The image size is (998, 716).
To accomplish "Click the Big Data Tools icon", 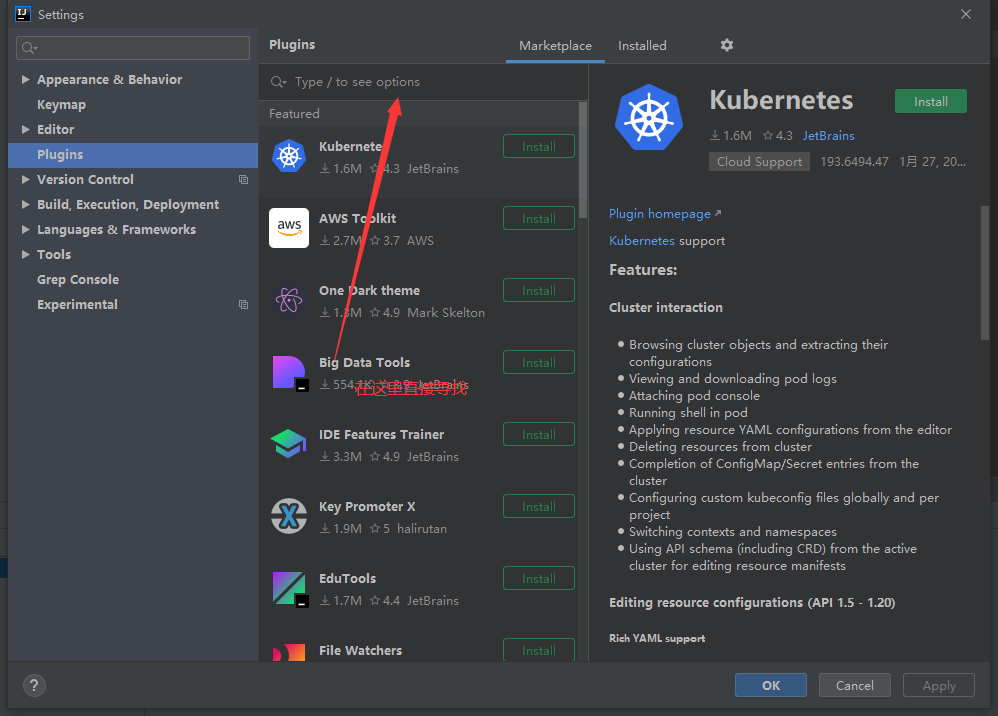I will point(289,372).
